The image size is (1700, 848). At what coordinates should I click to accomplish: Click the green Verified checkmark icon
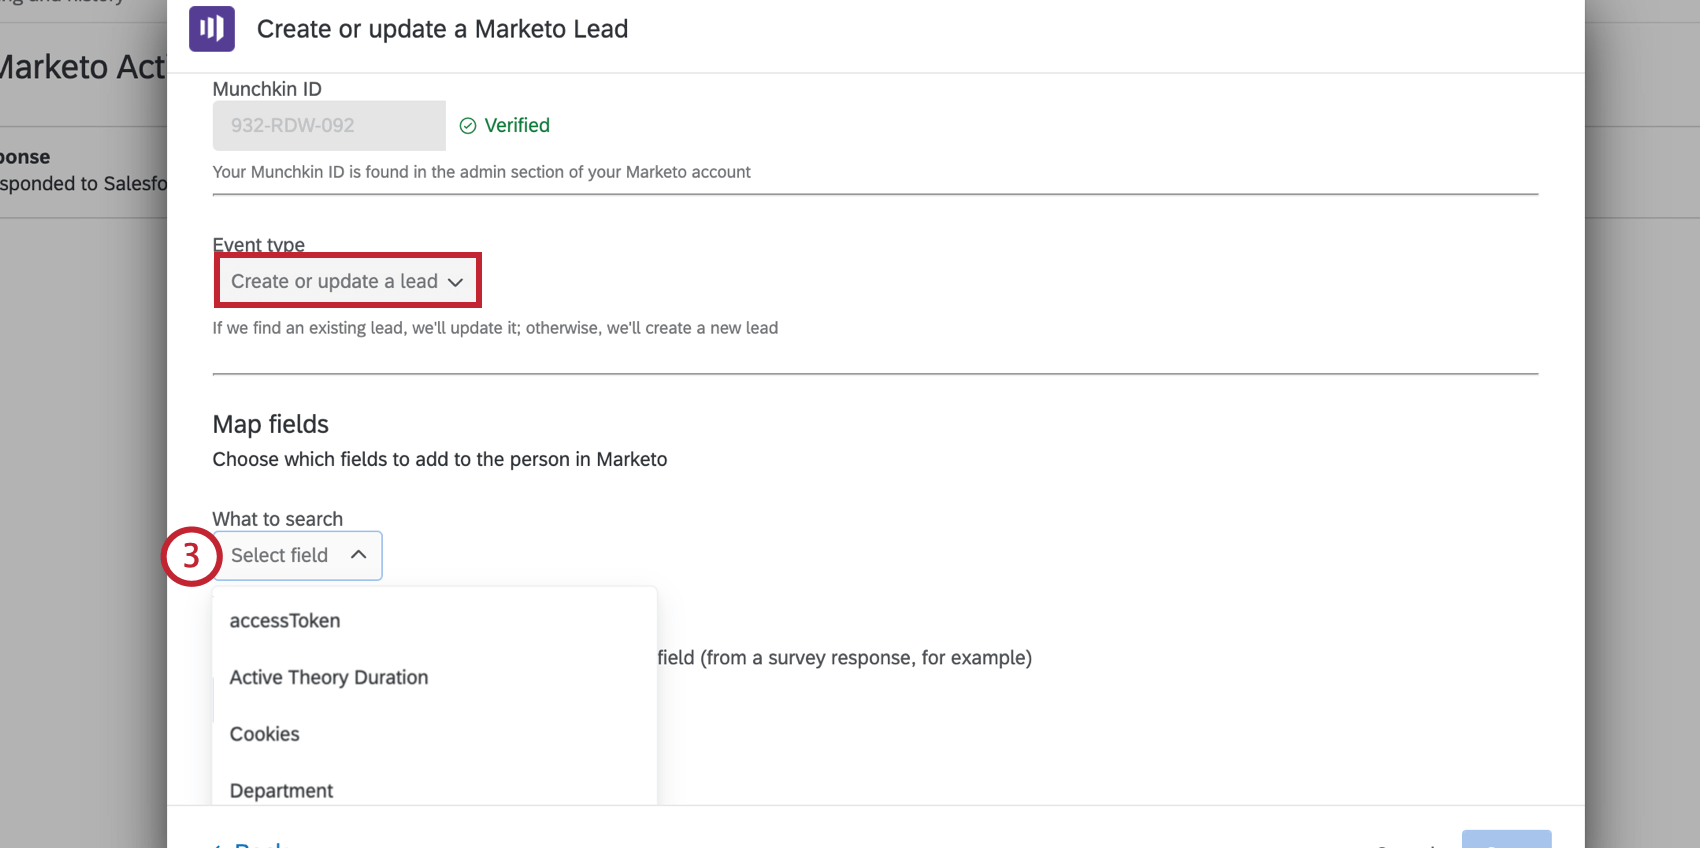(467, 126)
